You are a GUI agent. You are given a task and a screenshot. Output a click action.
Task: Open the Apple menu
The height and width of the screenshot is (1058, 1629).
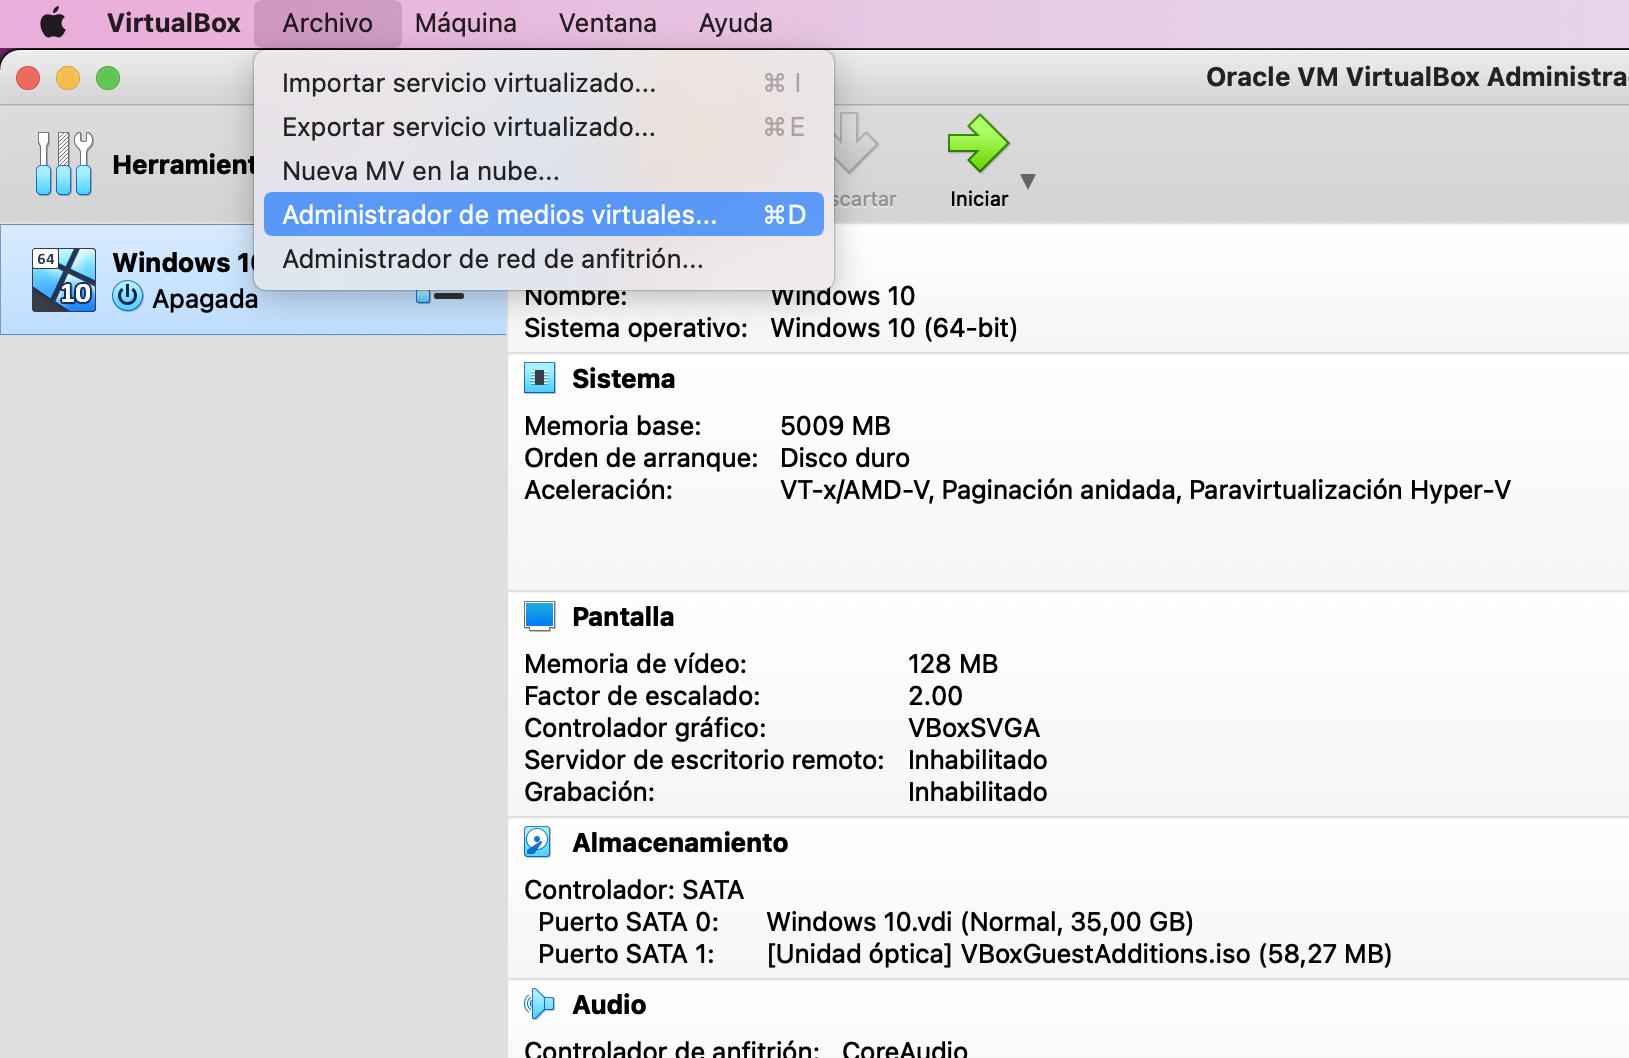(x=52, y=23)
